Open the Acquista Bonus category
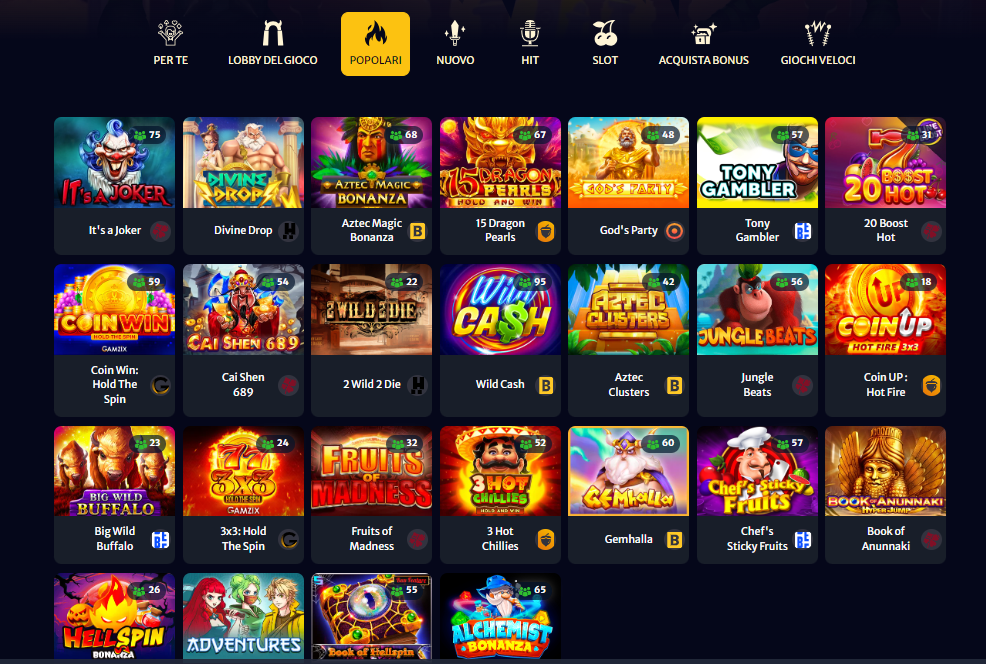This screenshot has height=664, width=986. pyautogui.click(x=704, y=43)
